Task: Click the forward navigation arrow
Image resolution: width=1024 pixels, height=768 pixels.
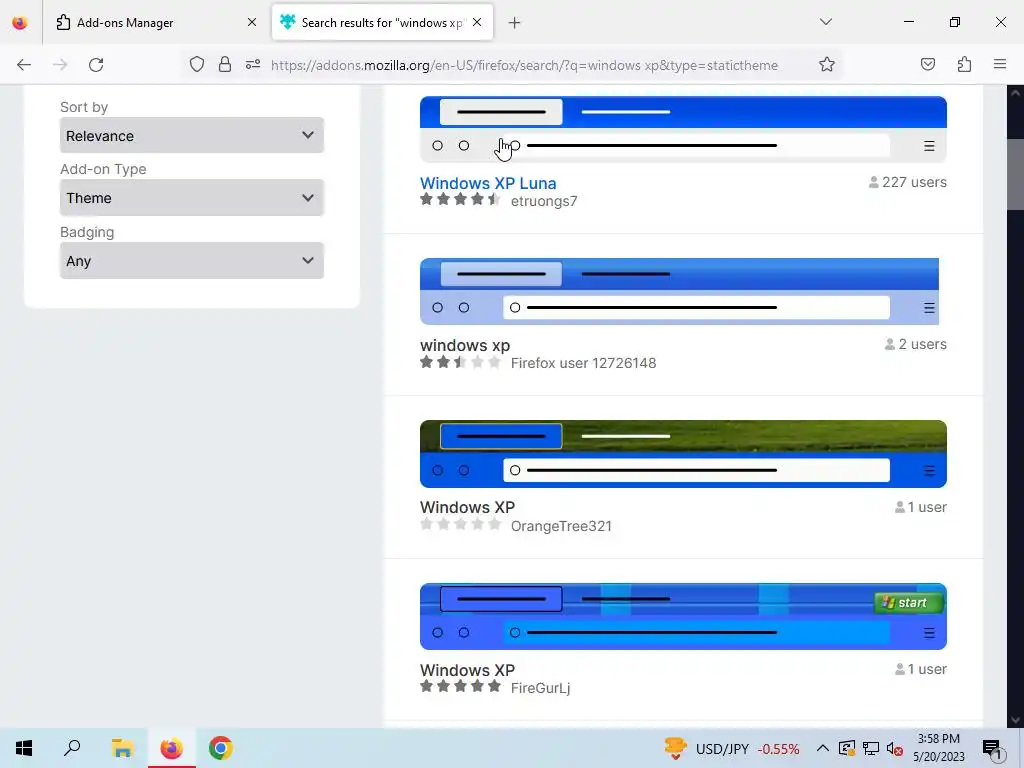Action: click(60, 65)
